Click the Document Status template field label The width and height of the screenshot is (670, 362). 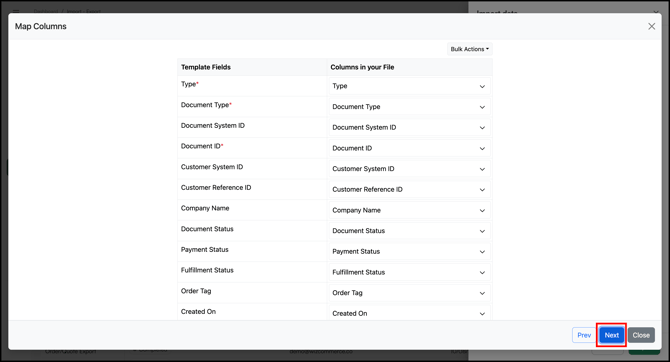point(207,229)
